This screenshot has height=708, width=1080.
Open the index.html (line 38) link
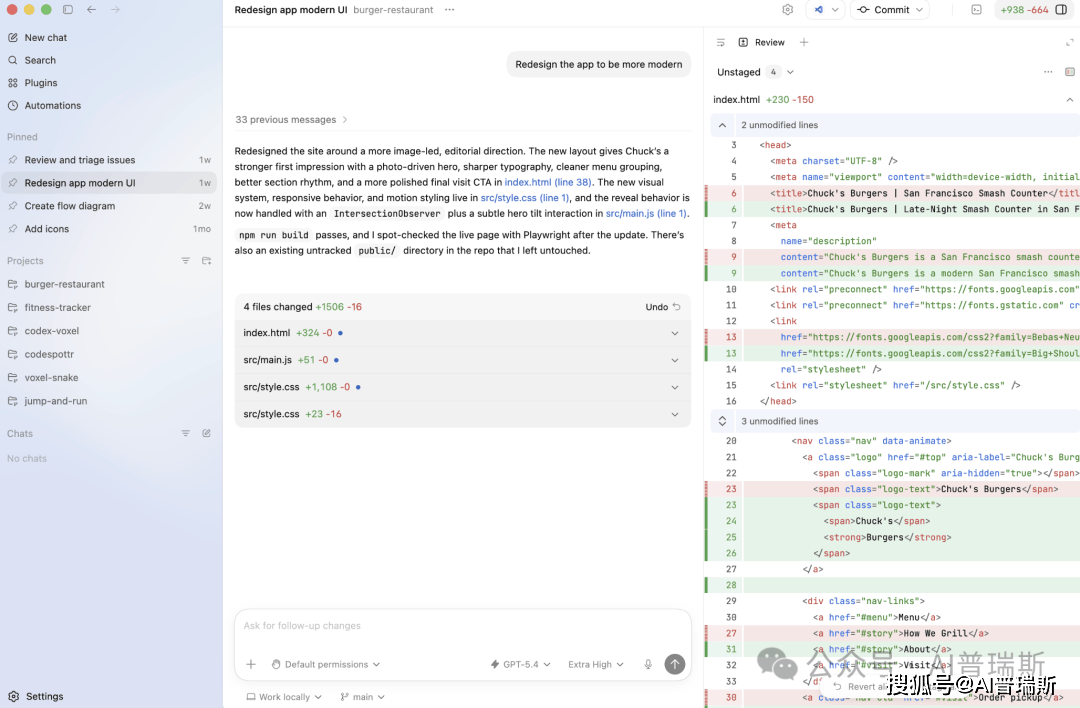click(548, 182)
